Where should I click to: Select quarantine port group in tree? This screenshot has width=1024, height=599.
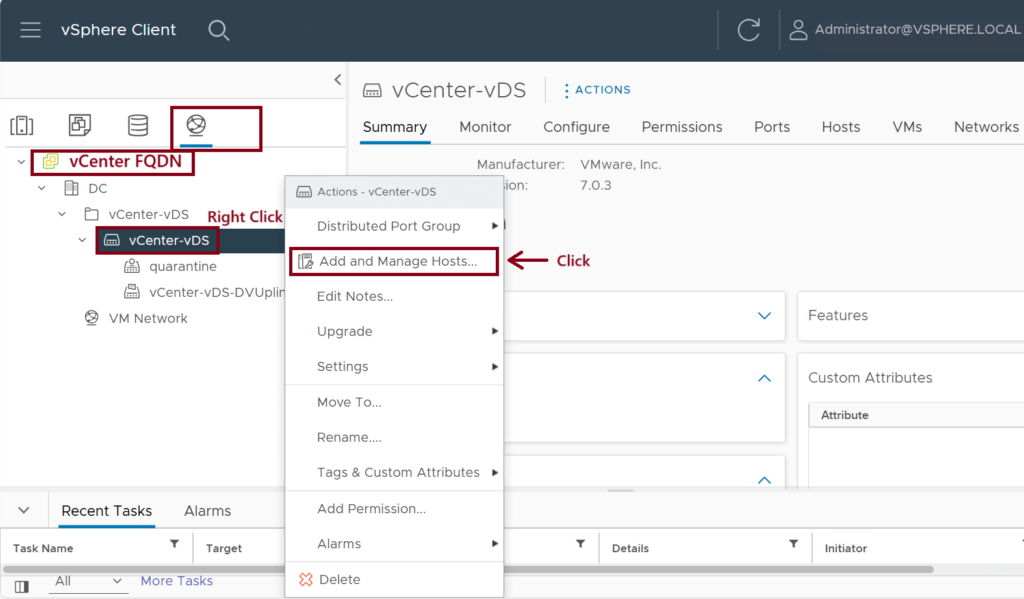click(x=183, y=267)
